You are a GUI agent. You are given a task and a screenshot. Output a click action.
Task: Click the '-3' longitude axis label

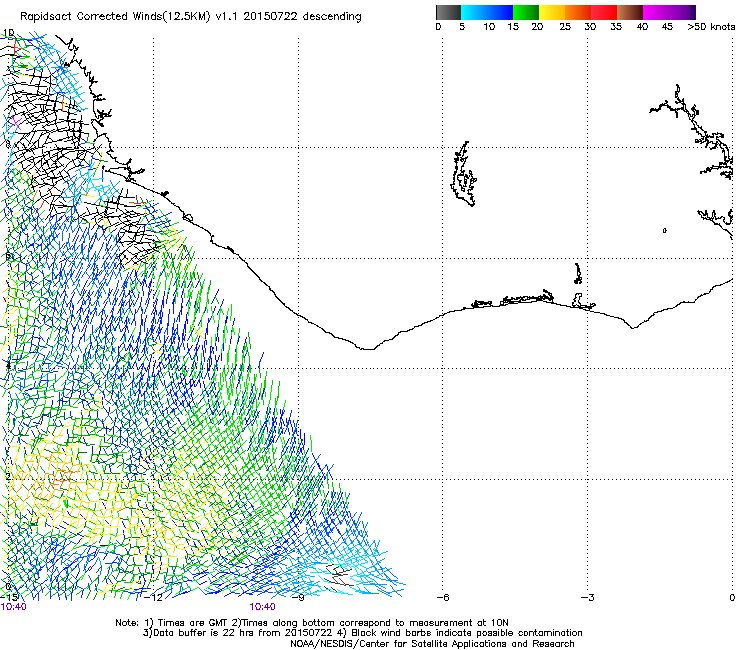click(588, 598)
